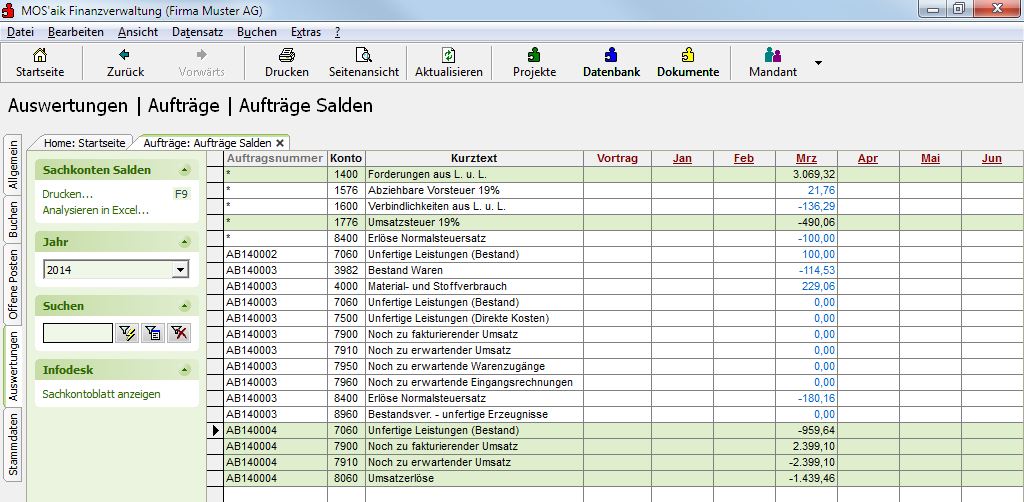Collapse the Sachkonten Salden panel
The height and width of the screenshot is (502, 1024).
(x=185, y=170)
